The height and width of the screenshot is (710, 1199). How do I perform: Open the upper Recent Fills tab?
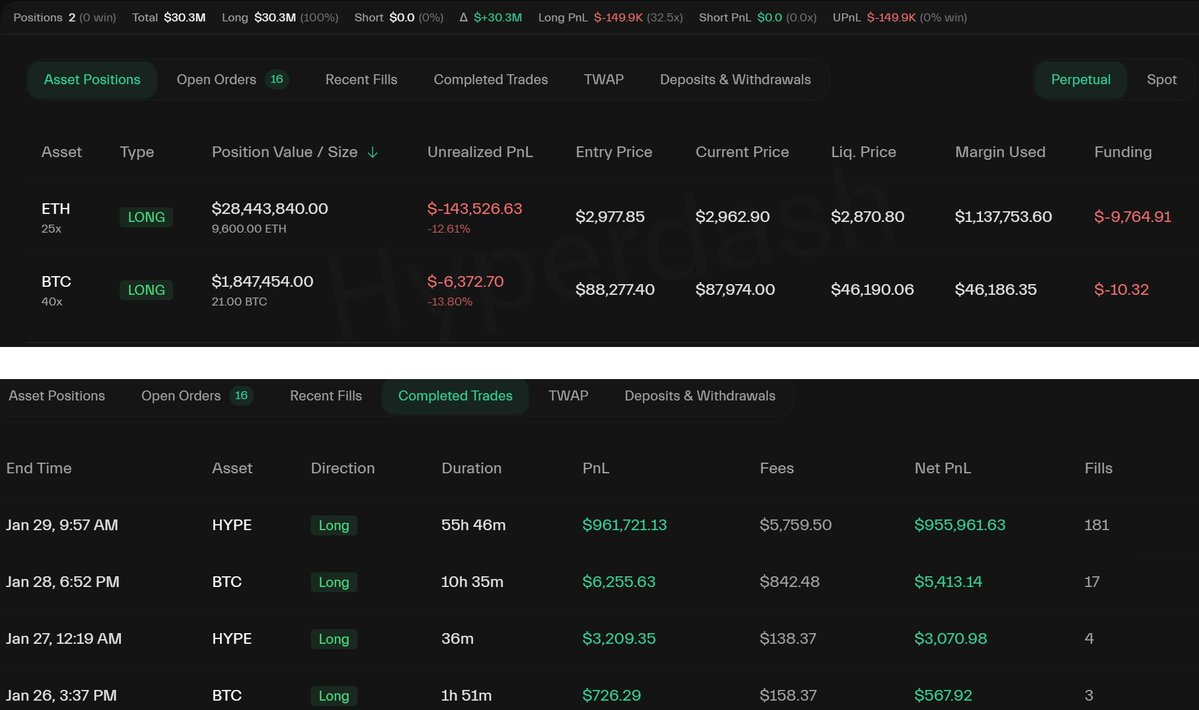click(x=361, y=80)
